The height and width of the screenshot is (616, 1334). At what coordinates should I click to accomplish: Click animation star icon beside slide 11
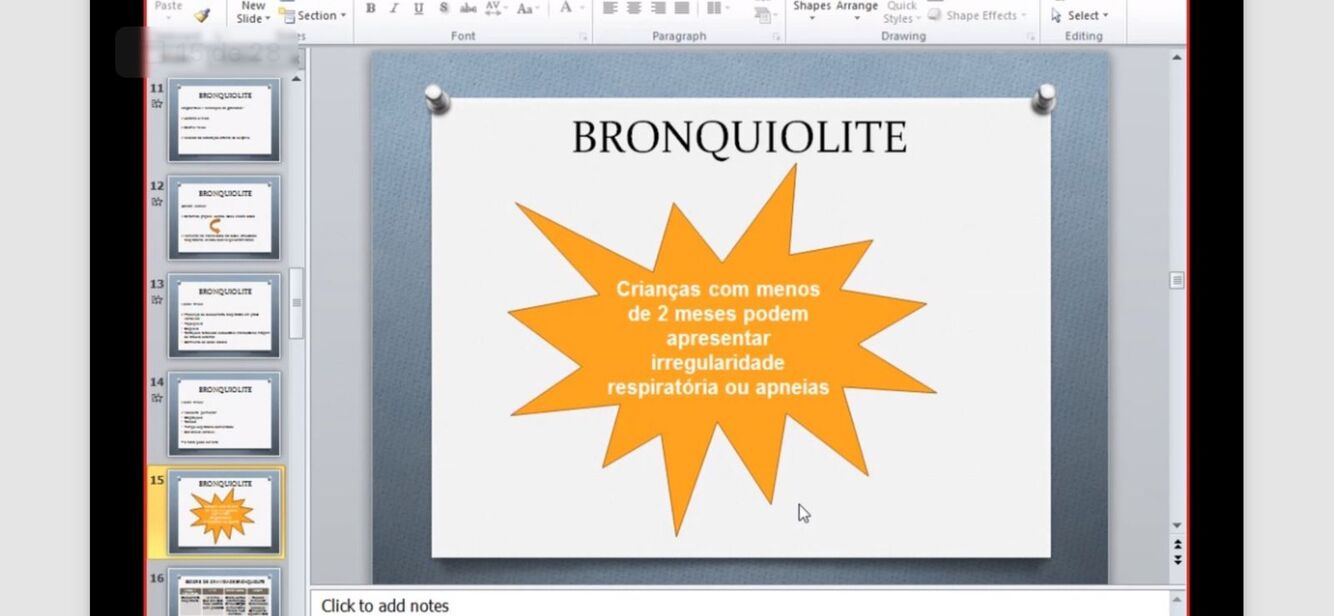(157, 103)
